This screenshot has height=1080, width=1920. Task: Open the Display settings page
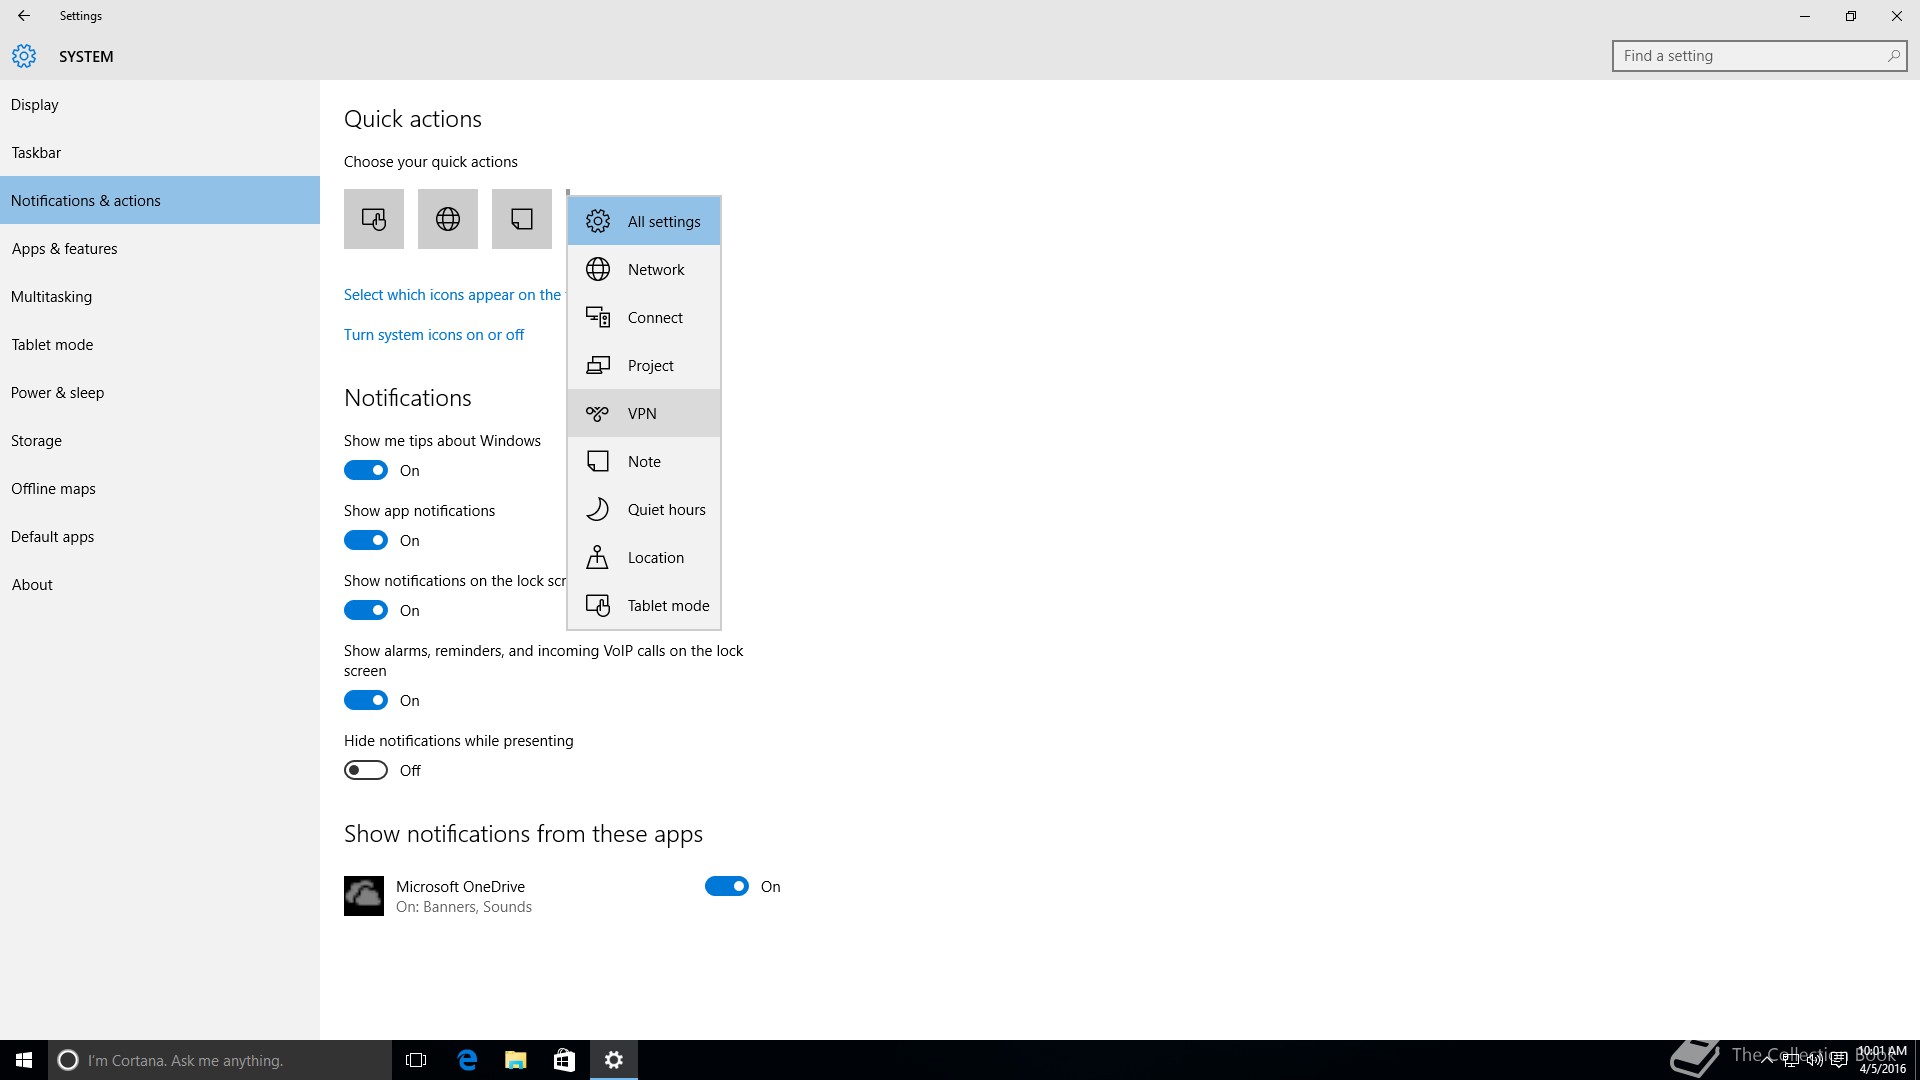click(x=160, y=104)
